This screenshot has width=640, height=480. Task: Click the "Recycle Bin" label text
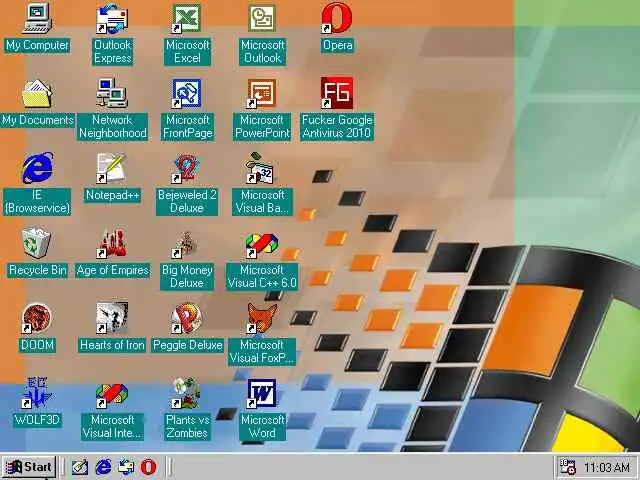38,270
